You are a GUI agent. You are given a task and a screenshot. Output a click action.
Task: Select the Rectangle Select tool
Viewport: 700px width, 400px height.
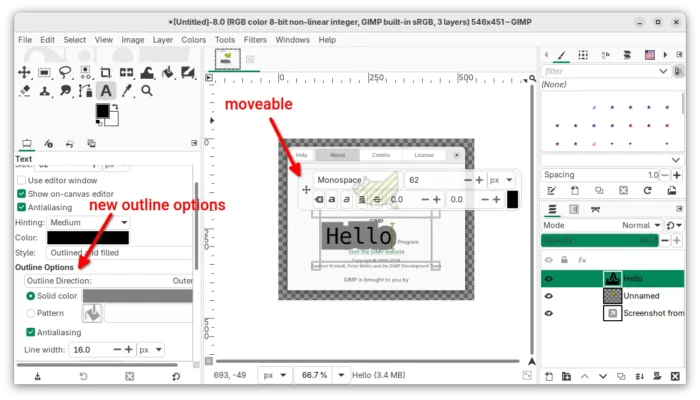(x=45, y=72)
